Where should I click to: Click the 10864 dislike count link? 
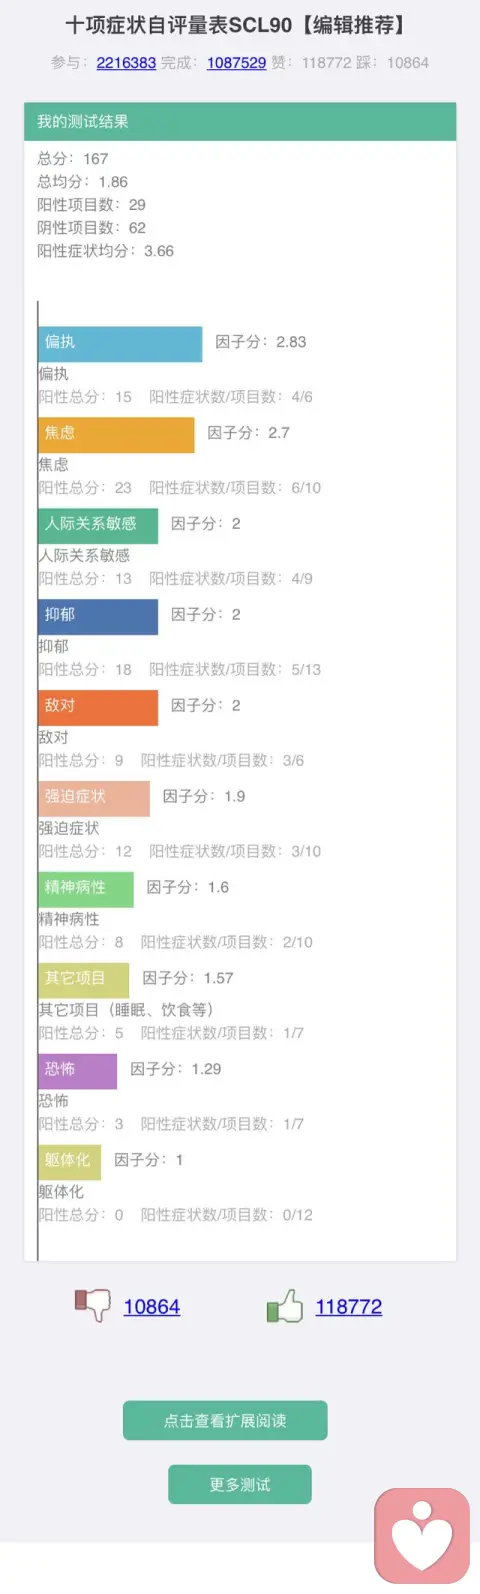tap(152, 1306)
